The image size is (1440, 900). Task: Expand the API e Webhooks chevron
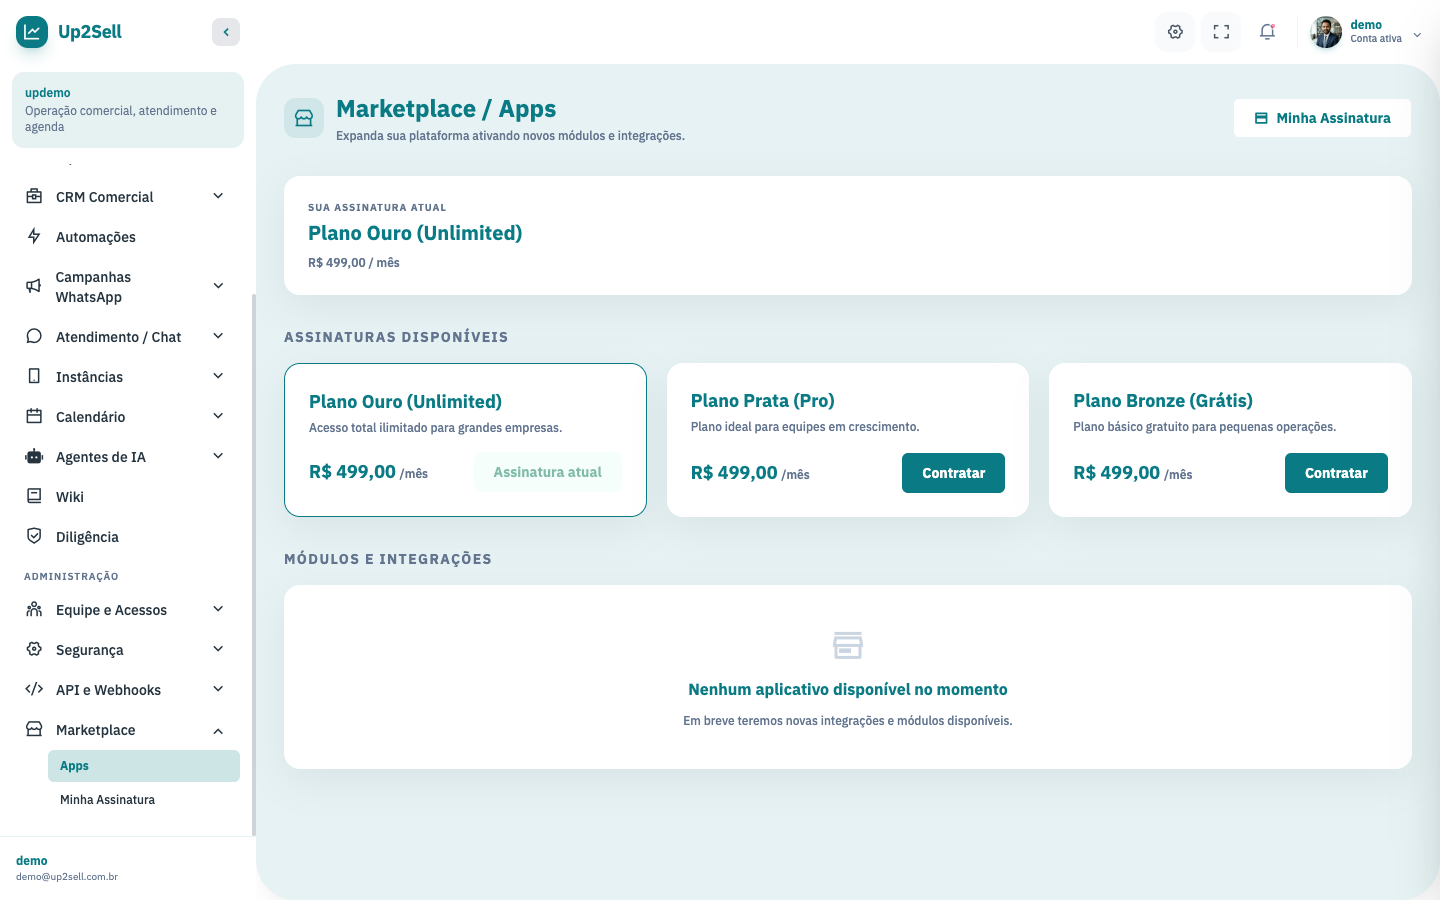(218, 689)
